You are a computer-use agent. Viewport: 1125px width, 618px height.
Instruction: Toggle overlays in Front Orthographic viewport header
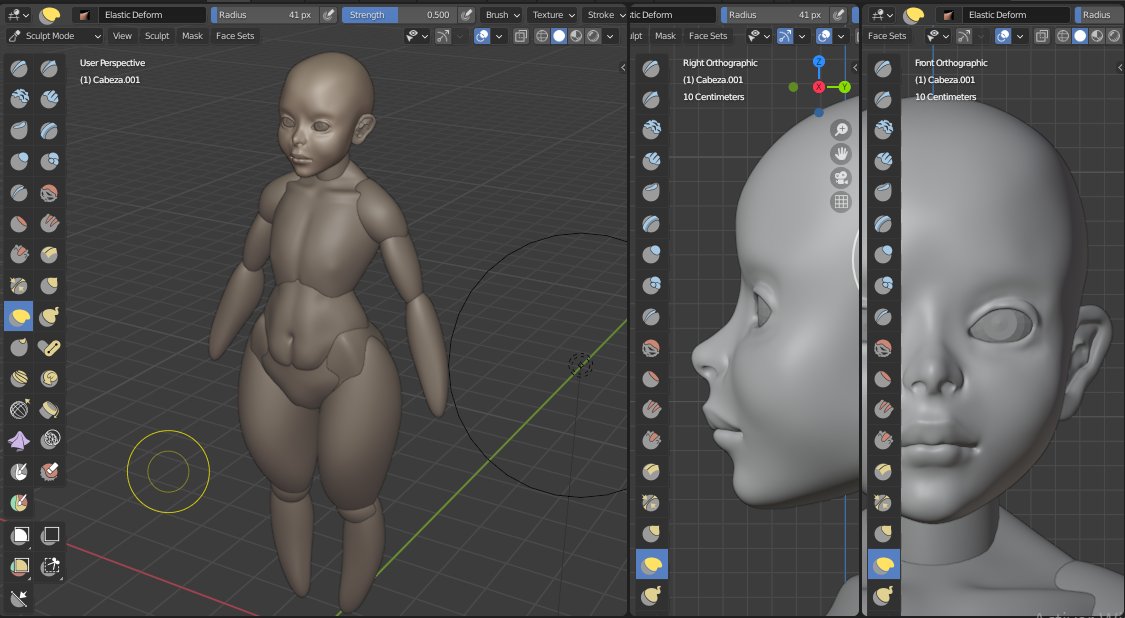[1003, 36]
